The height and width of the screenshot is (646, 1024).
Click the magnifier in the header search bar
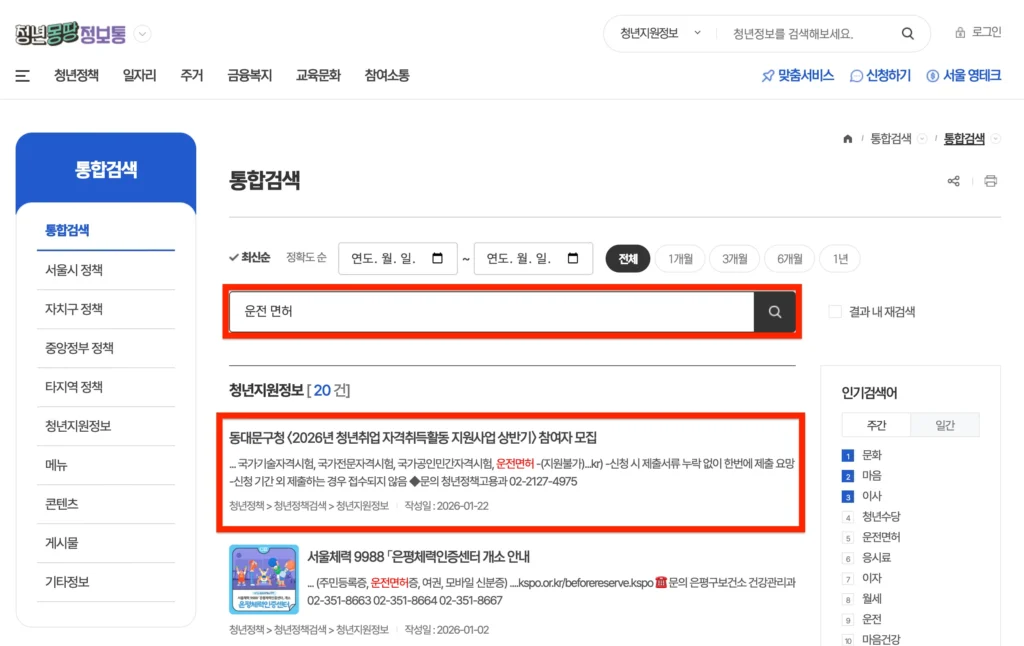point(907,33)
